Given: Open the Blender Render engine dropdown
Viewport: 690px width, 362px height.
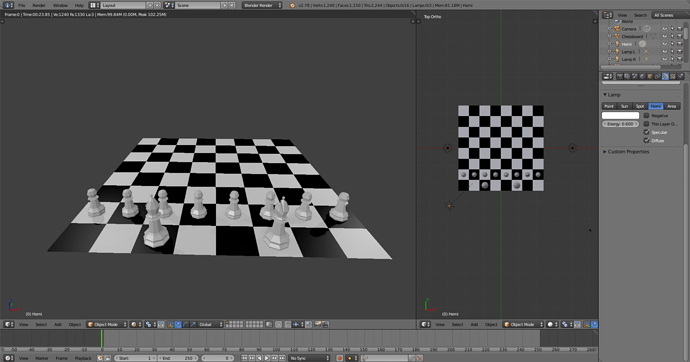Looking at the screenshot, I should pyautogui.click(x=262, y=5).
